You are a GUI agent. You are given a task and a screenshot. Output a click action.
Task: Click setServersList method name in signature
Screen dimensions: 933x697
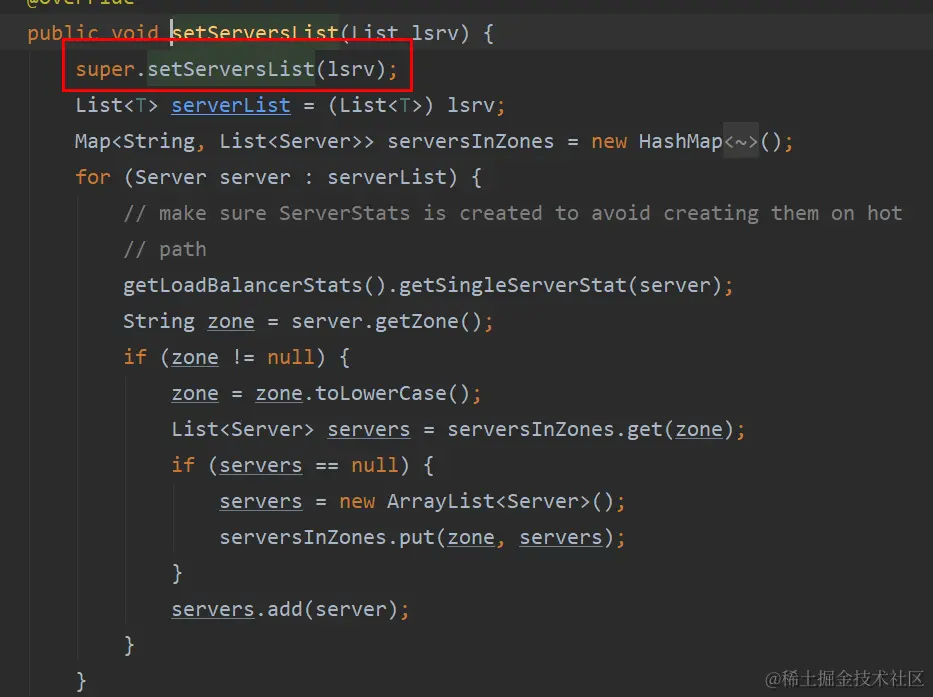pos(255,33)
